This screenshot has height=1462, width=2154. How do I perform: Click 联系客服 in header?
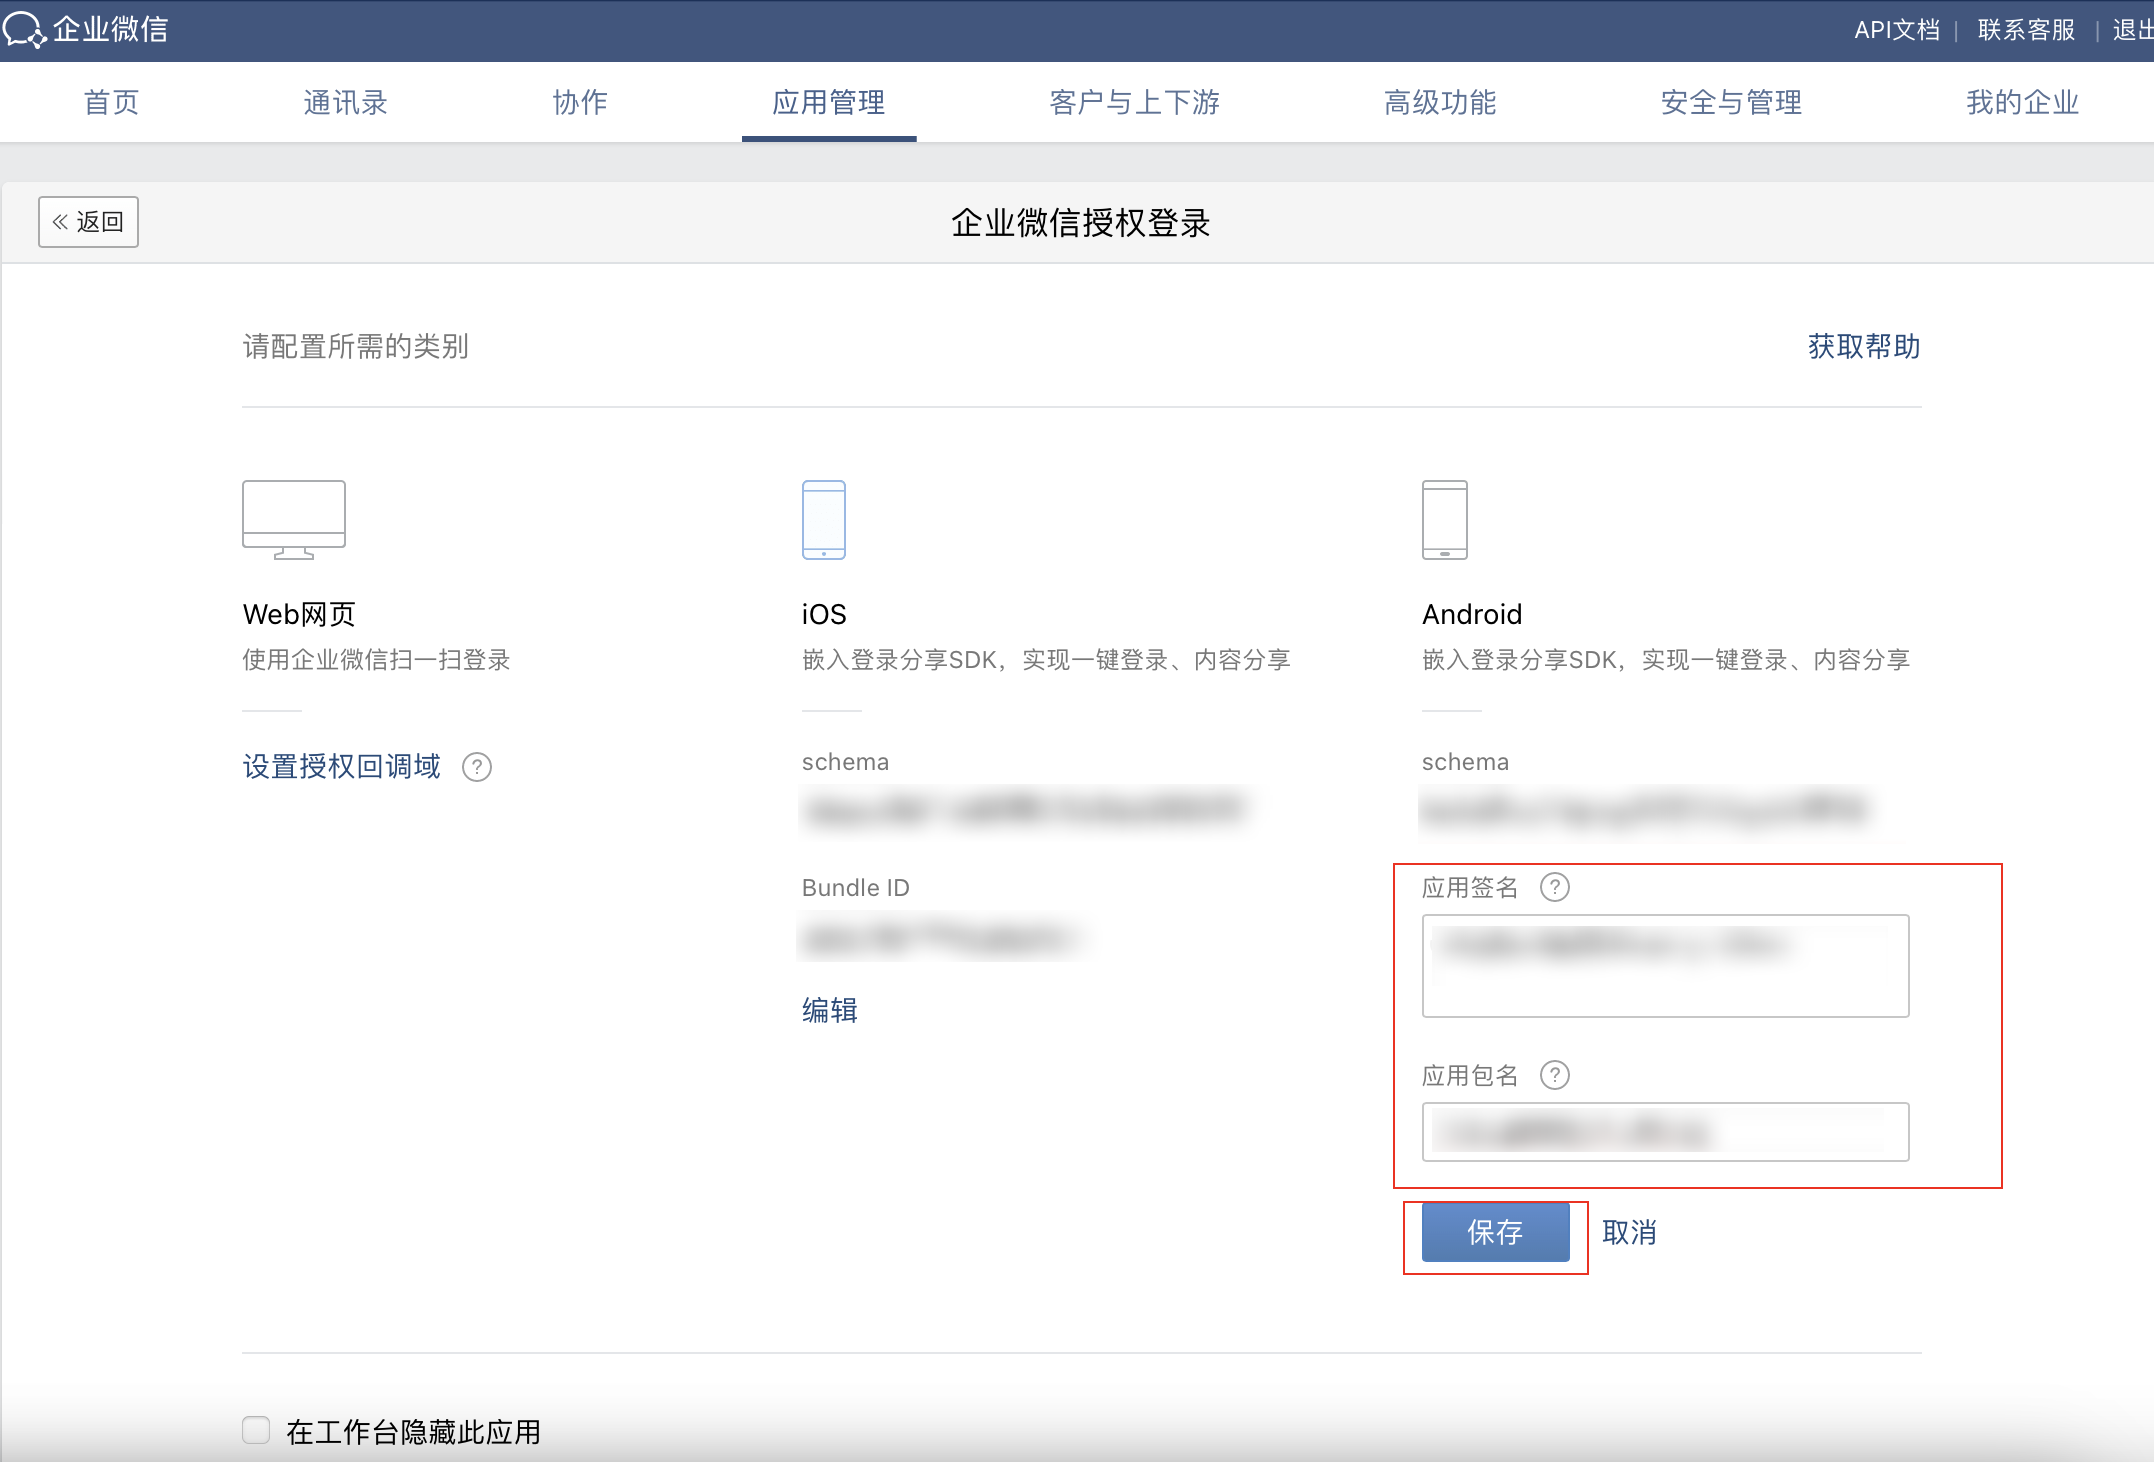point(2027,30)
